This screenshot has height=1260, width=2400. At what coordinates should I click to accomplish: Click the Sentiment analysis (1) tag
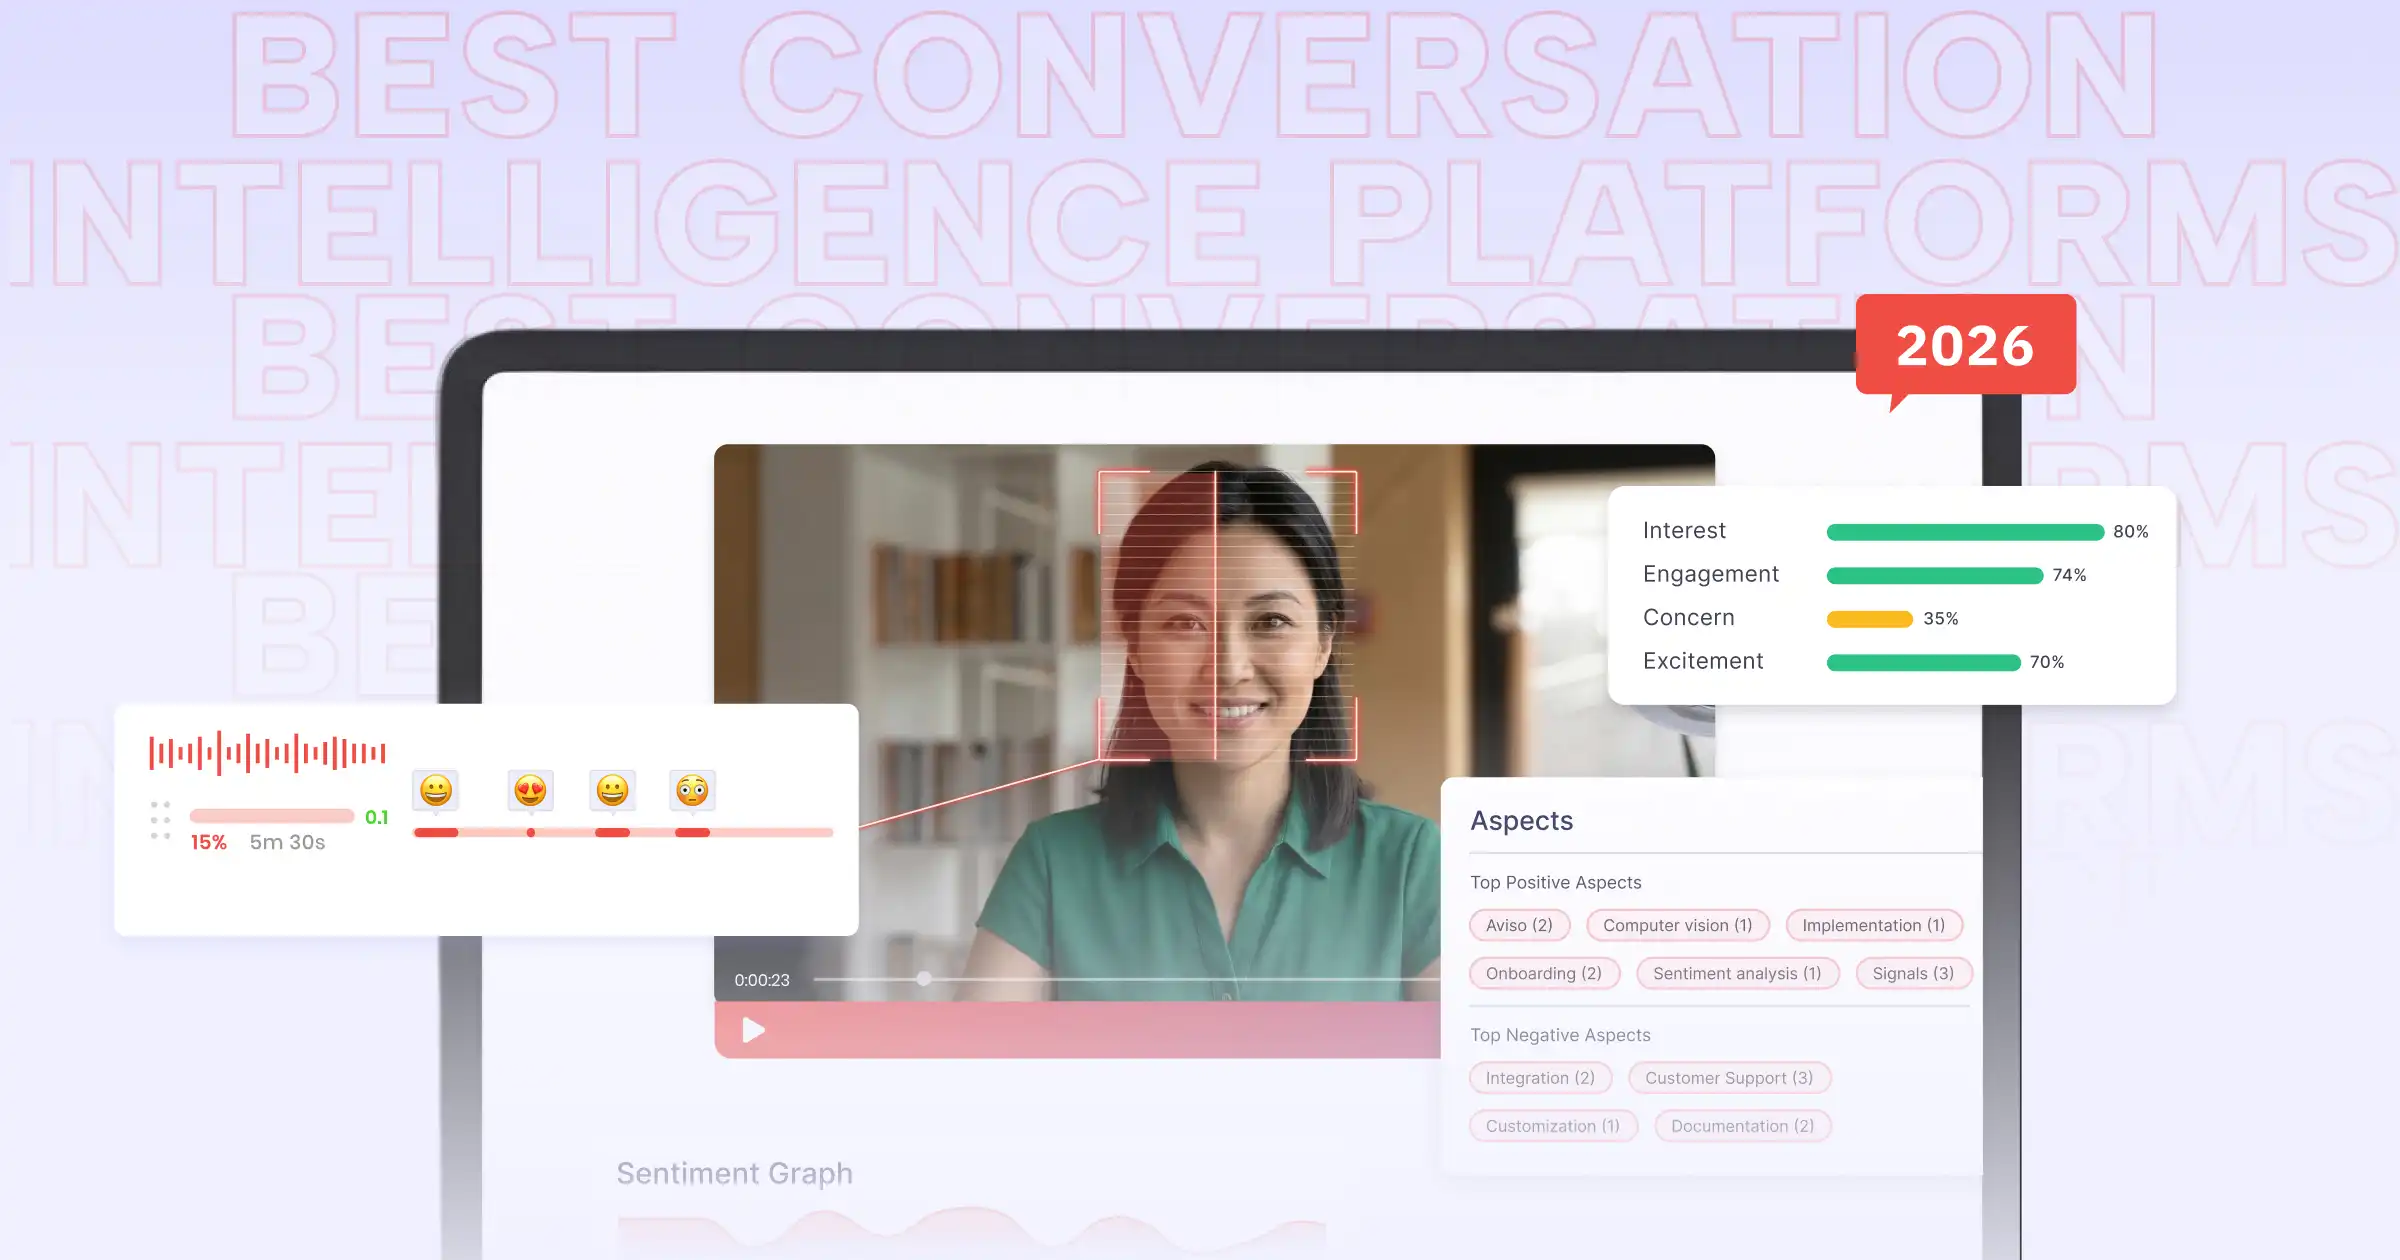1737,973
